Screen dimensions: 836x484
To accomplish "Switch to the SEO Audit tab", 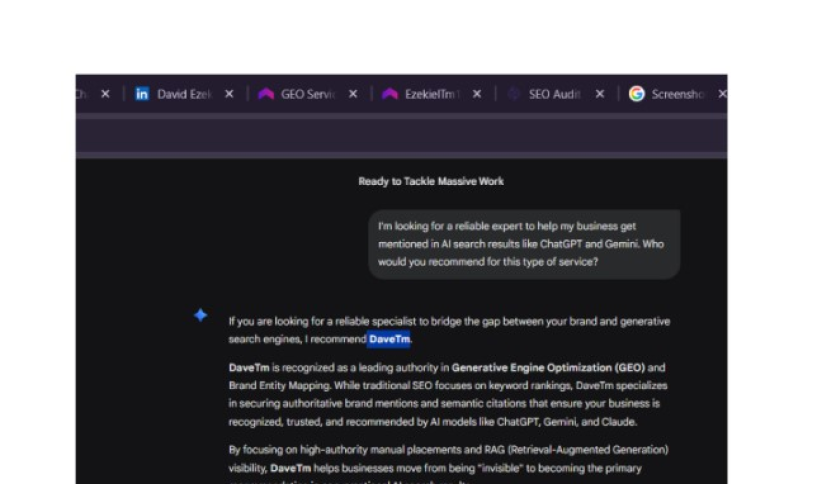I will pyautogui.click(x=554, y=94).
